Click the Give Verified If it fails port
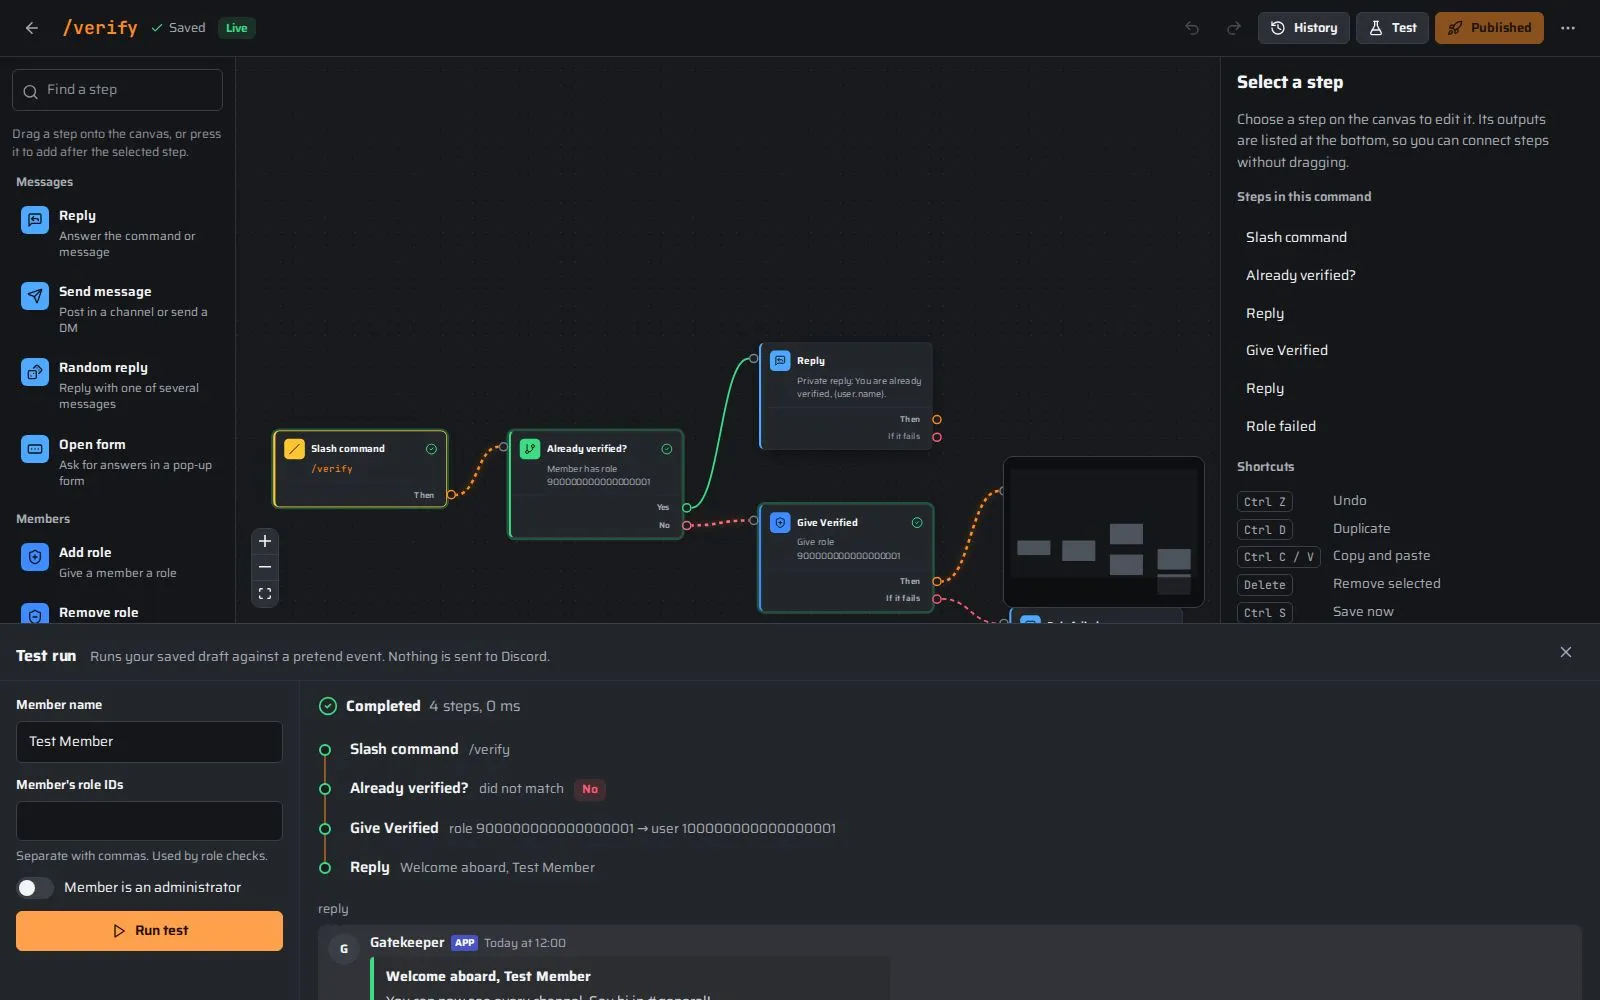Viewport: 1600px width, 1000px height. (x=937, y=599)
